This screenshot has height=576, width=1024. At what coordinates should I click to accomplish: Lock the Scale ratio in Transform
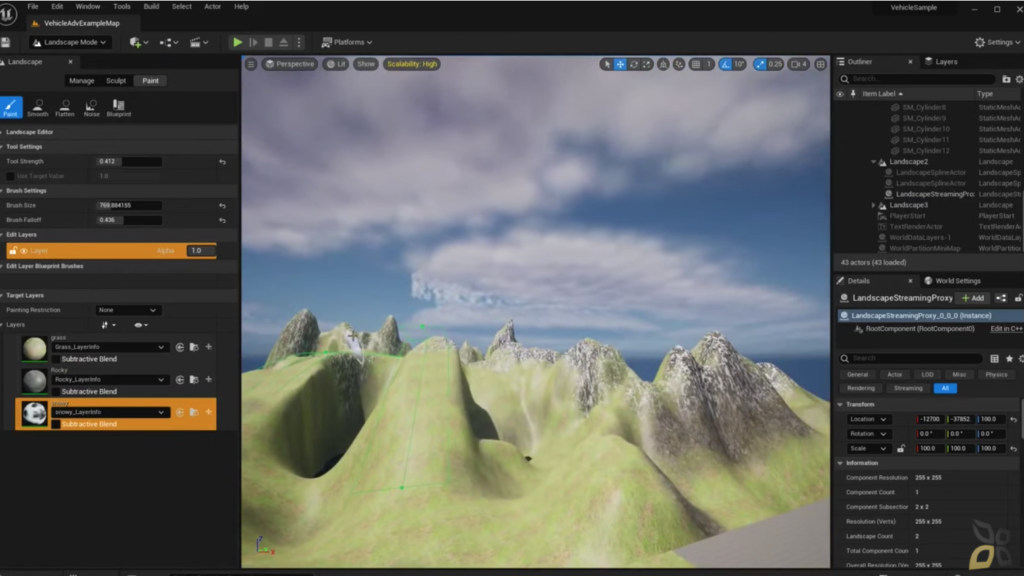(901, 449)
